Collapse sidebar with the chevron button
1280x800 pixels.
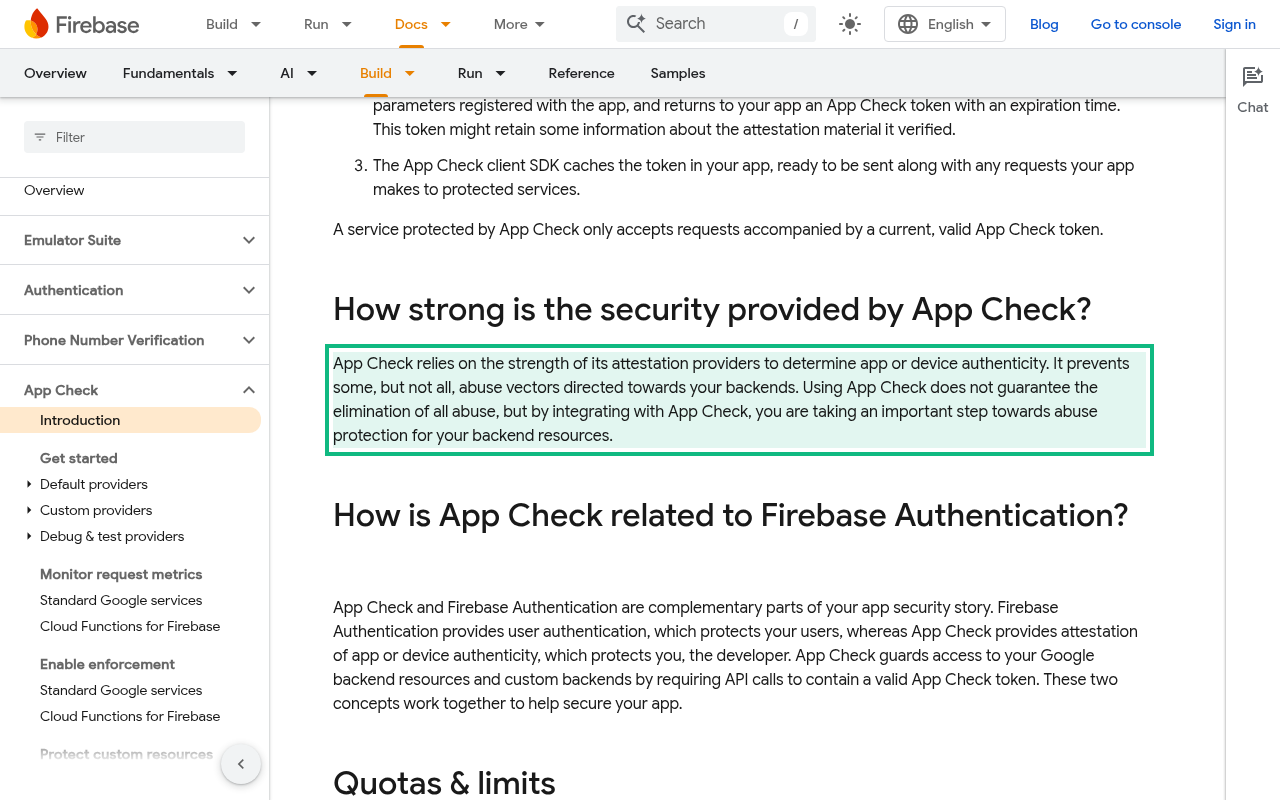[241, 764]
